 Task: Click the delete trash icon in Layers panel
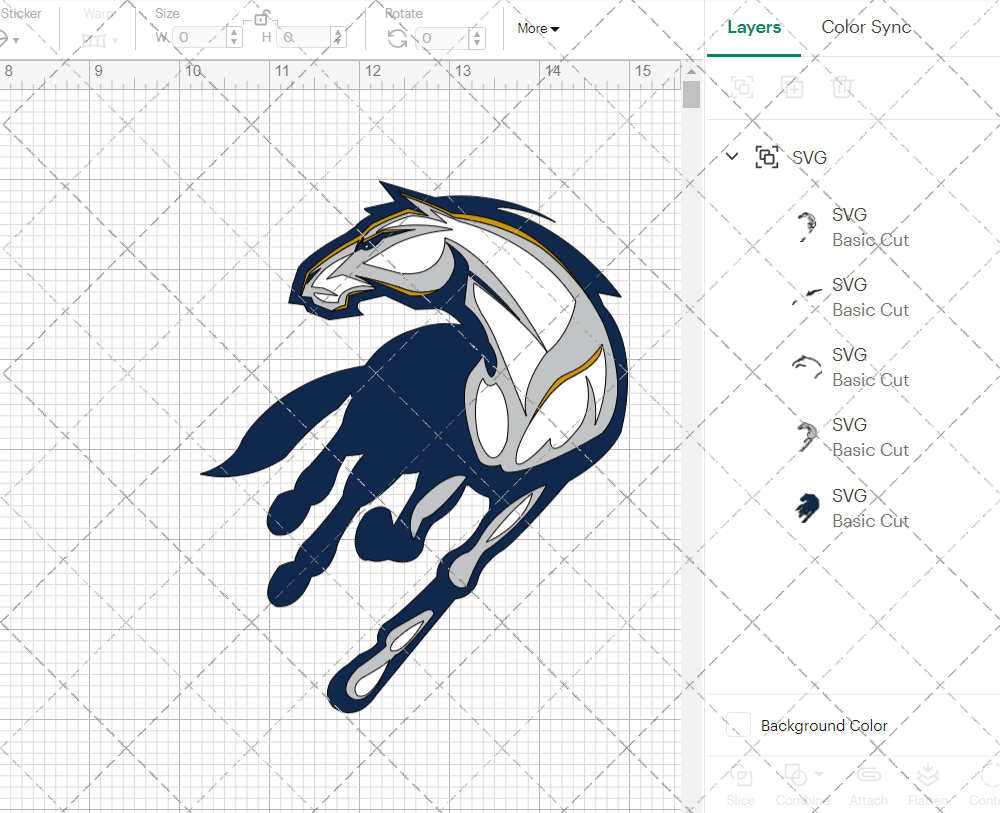[x=843, y=87]
